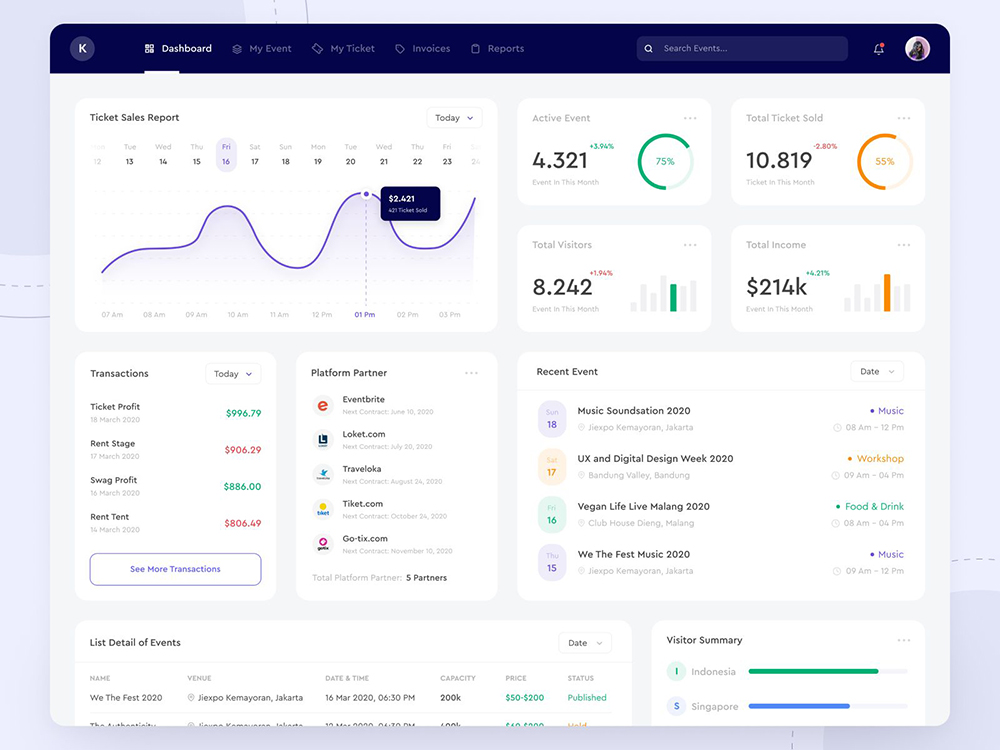Open Music Soundsation 2020 event

[634, 411]
